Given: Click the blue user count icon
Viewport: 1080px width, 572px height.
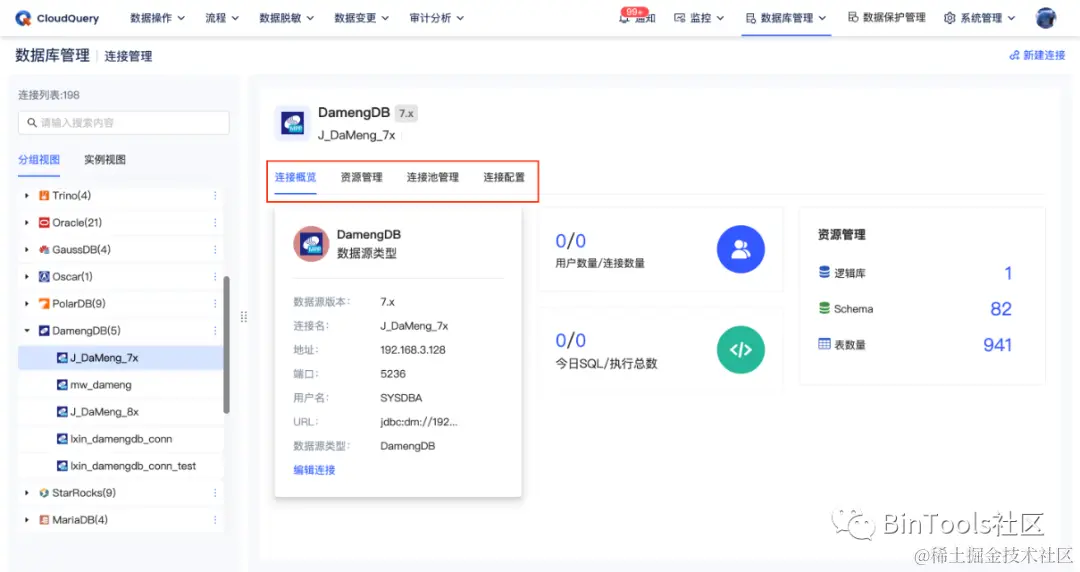Looking at the screenshot, I should tap(740, 249).
